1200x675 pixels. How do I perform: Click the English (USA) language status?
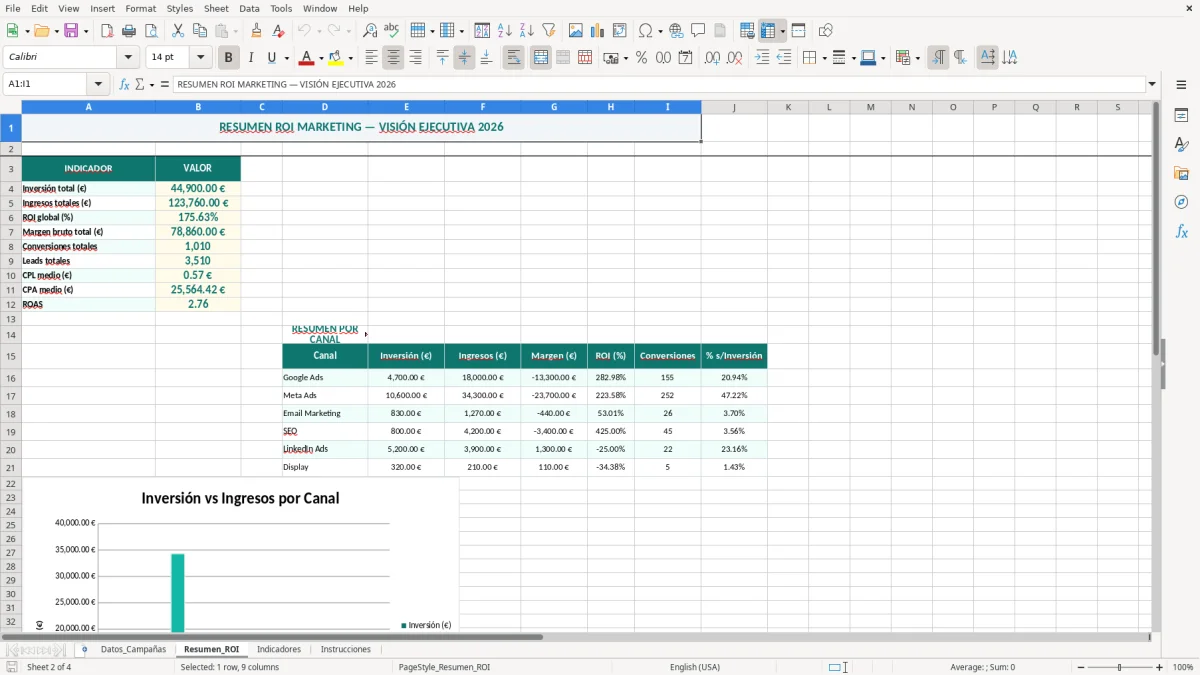[695, 667]
